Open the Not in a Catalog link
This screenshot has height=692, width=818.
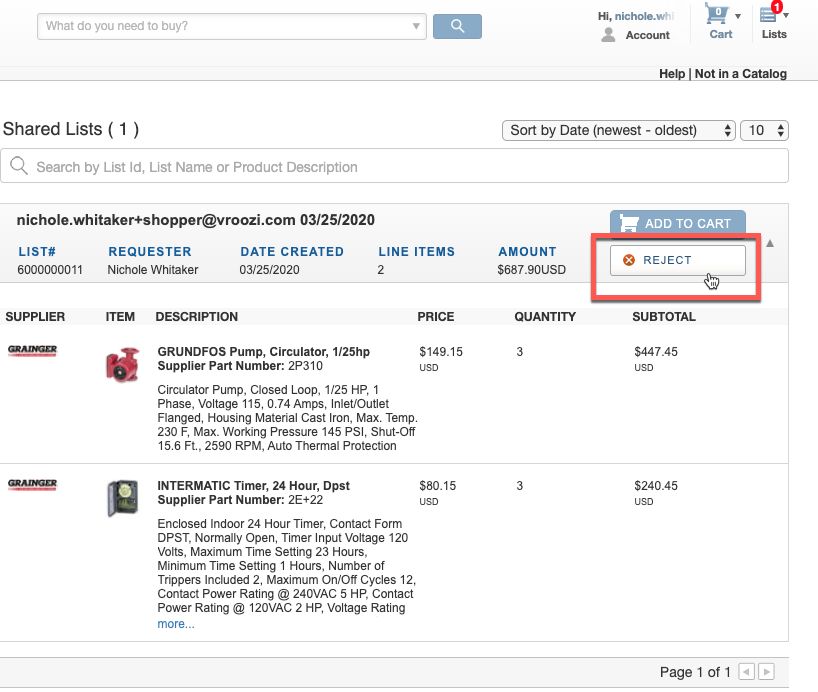pos(740,74)
